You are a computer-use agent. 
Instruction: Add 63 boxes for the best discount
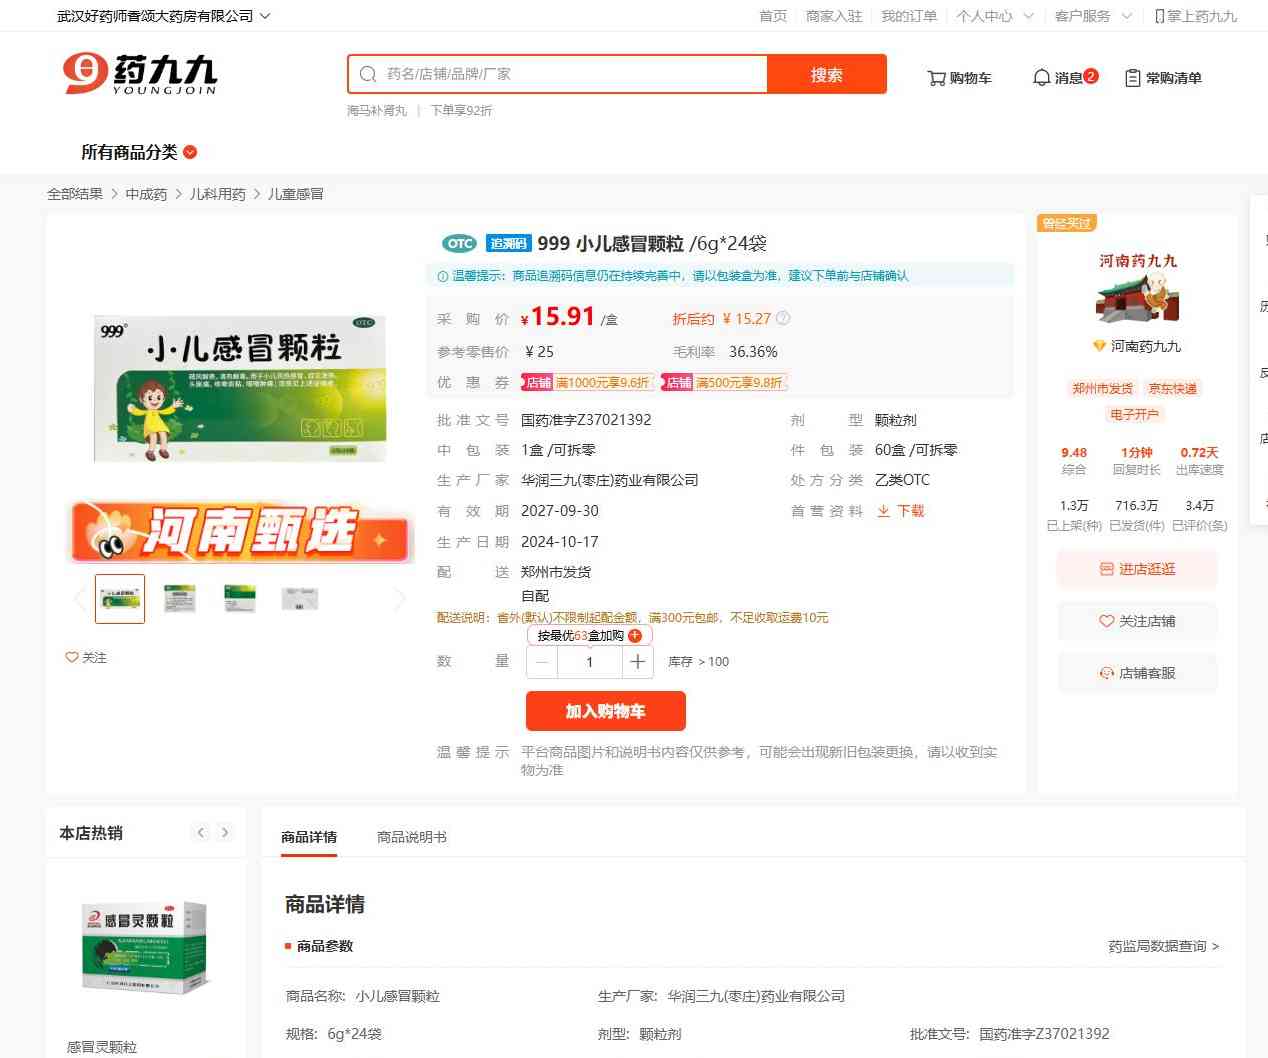coord(635,636)
